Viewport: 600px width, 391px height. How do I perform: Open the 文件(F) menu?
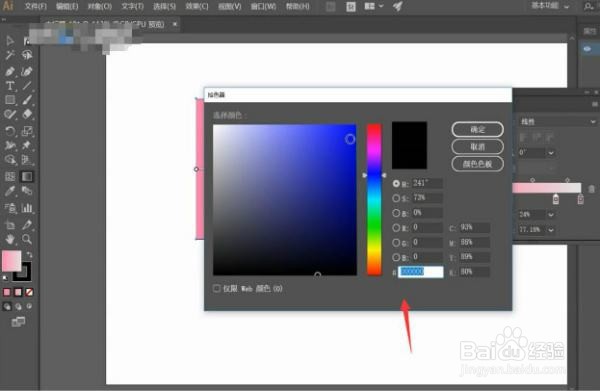(36, 7)
